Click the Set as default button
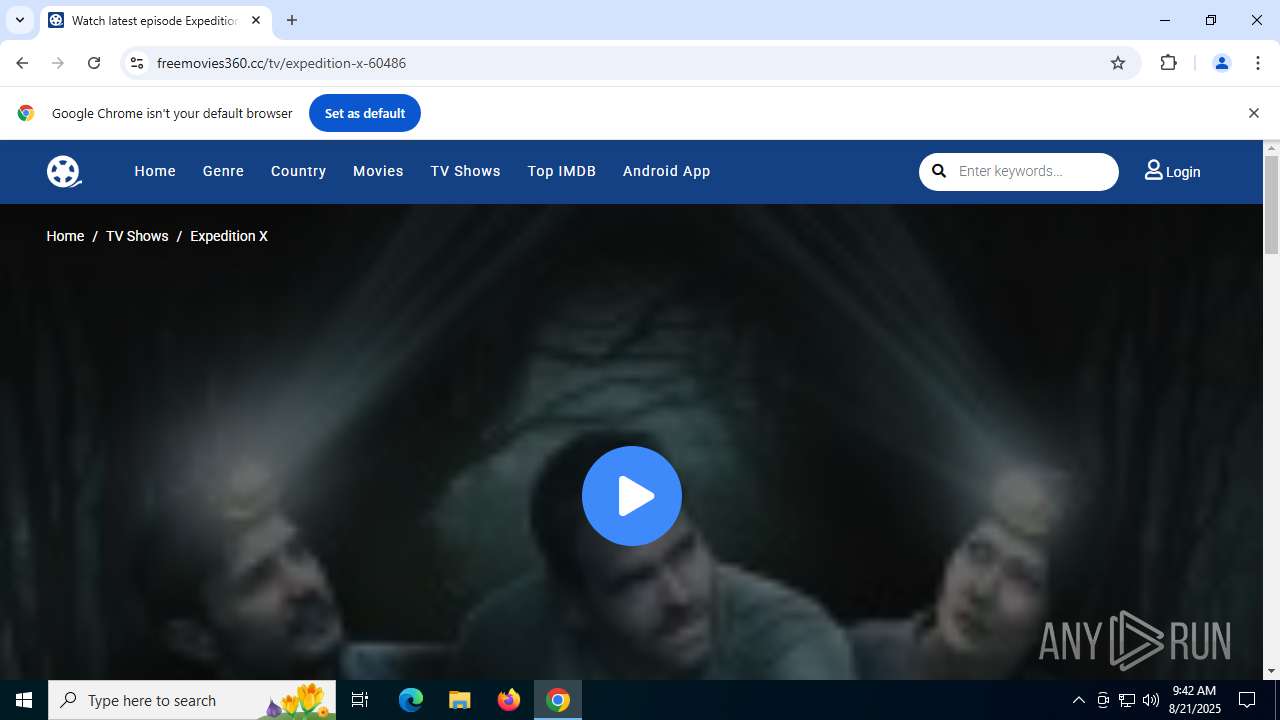Viewport: 1280px width, 720px height. point(365,113)
